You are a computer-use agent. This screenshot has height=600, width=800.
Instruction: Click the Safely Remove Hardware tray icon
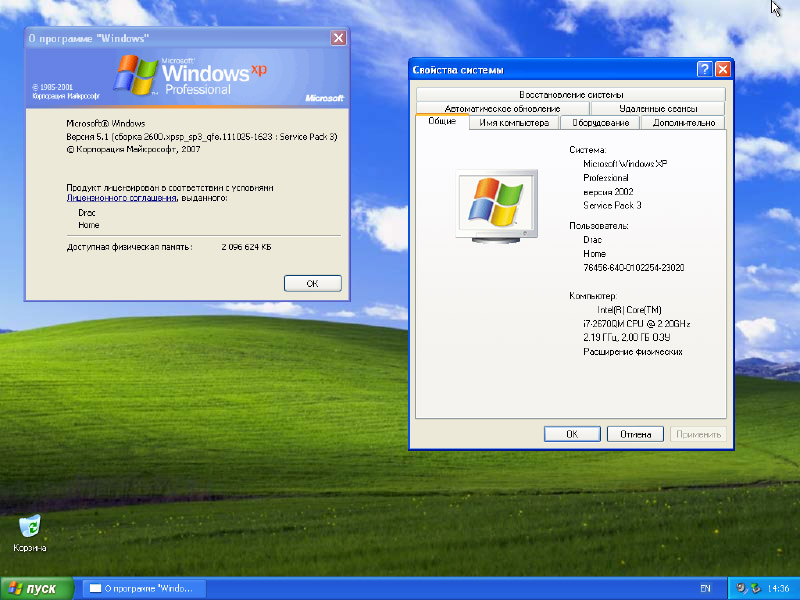[x=754, y=588]
